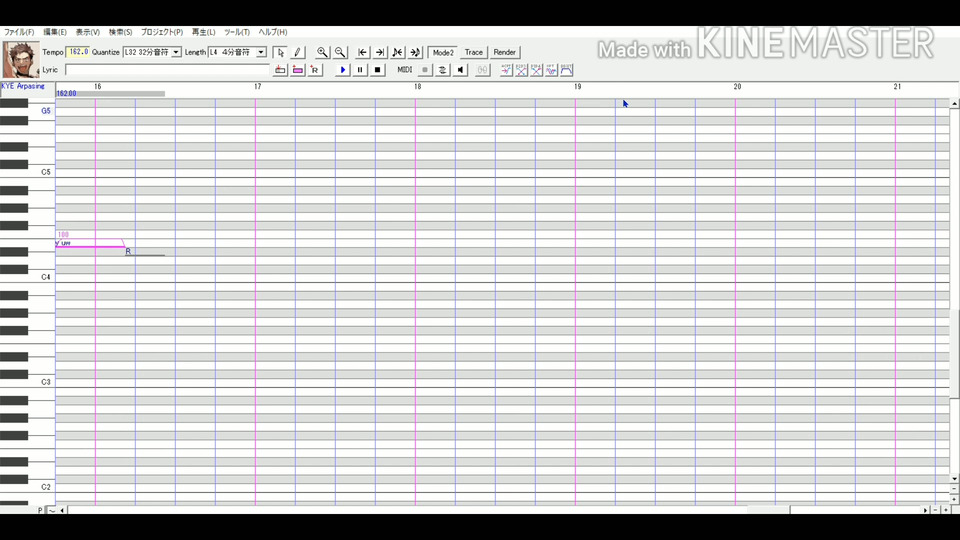Select the pink 'y uw' note

pyautogui.click(x=90, y=244)
